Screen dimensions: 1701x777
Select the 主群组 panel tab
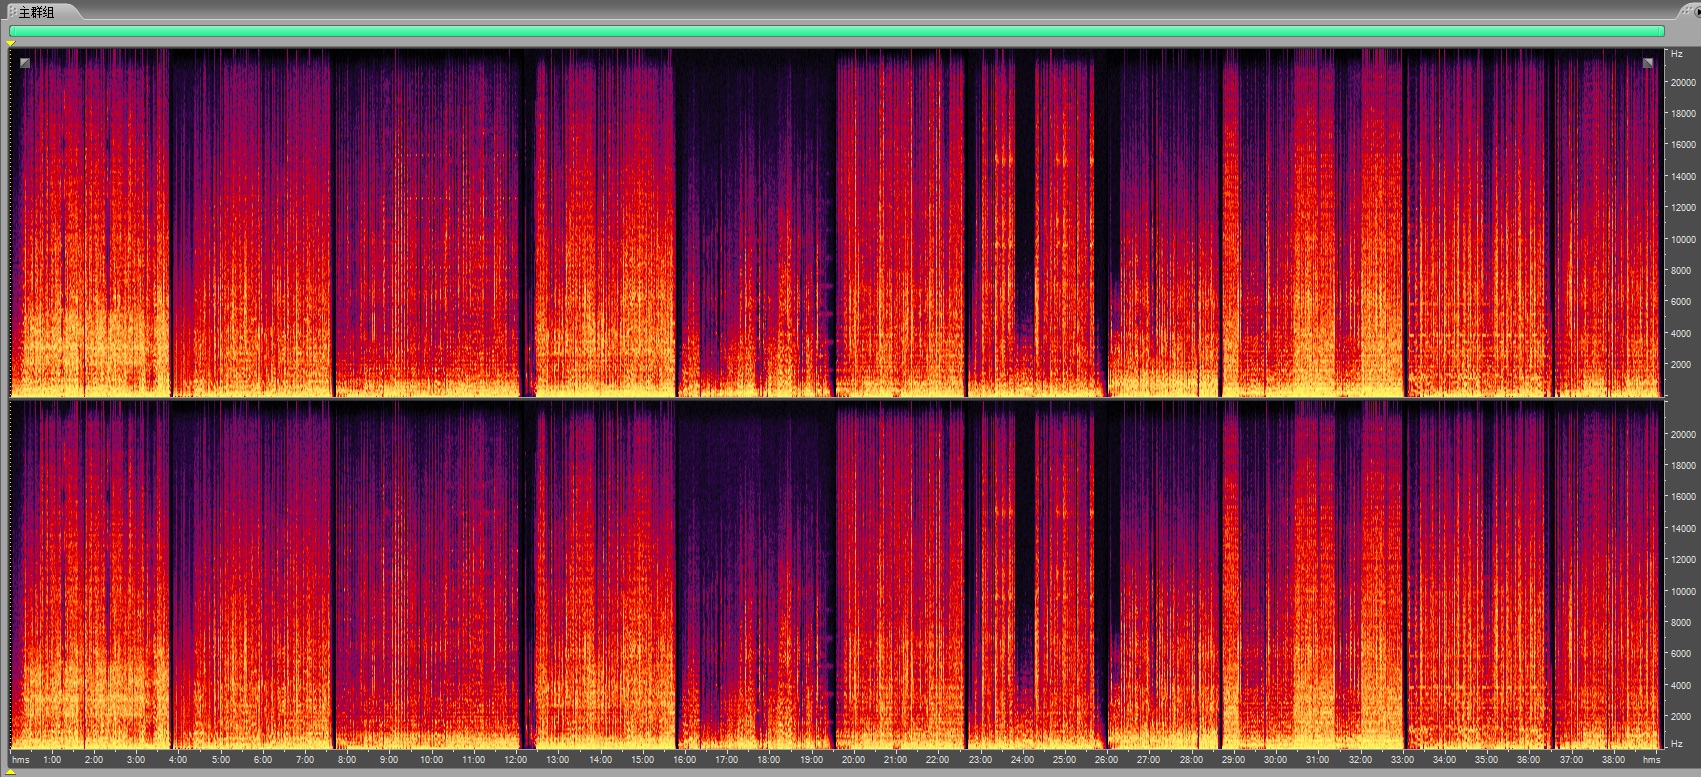point(37,12)
